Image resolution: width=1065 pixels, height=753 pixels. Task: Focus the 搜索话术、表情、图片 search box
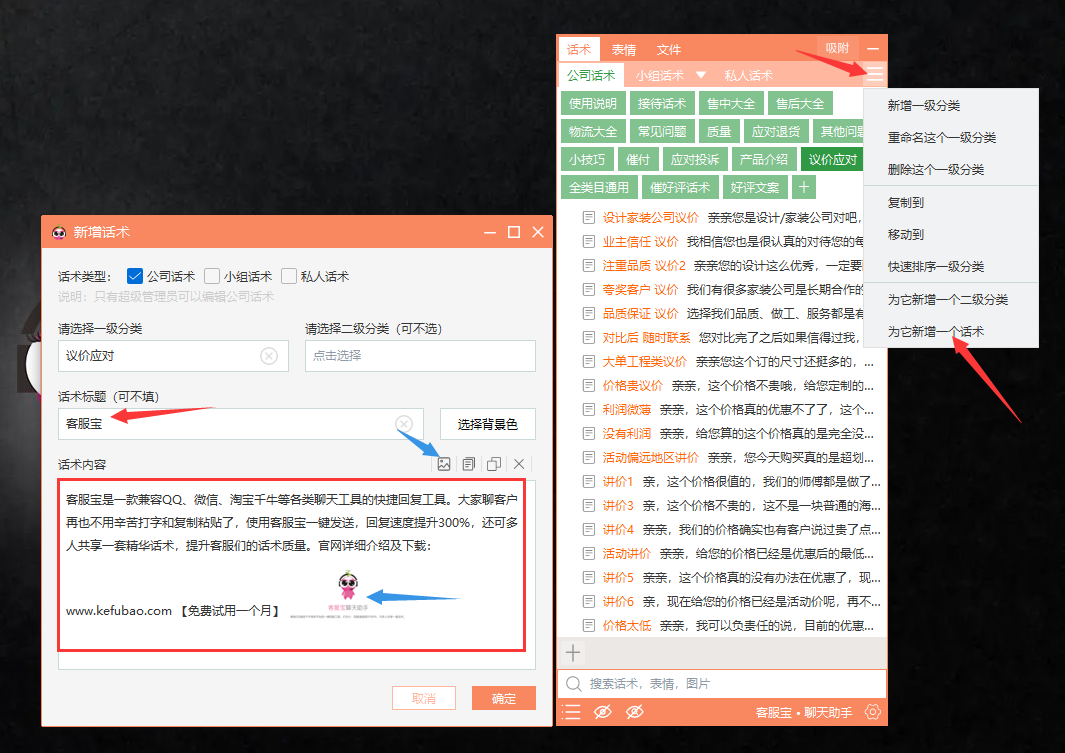pyautogui.click(x=722, y=684)
